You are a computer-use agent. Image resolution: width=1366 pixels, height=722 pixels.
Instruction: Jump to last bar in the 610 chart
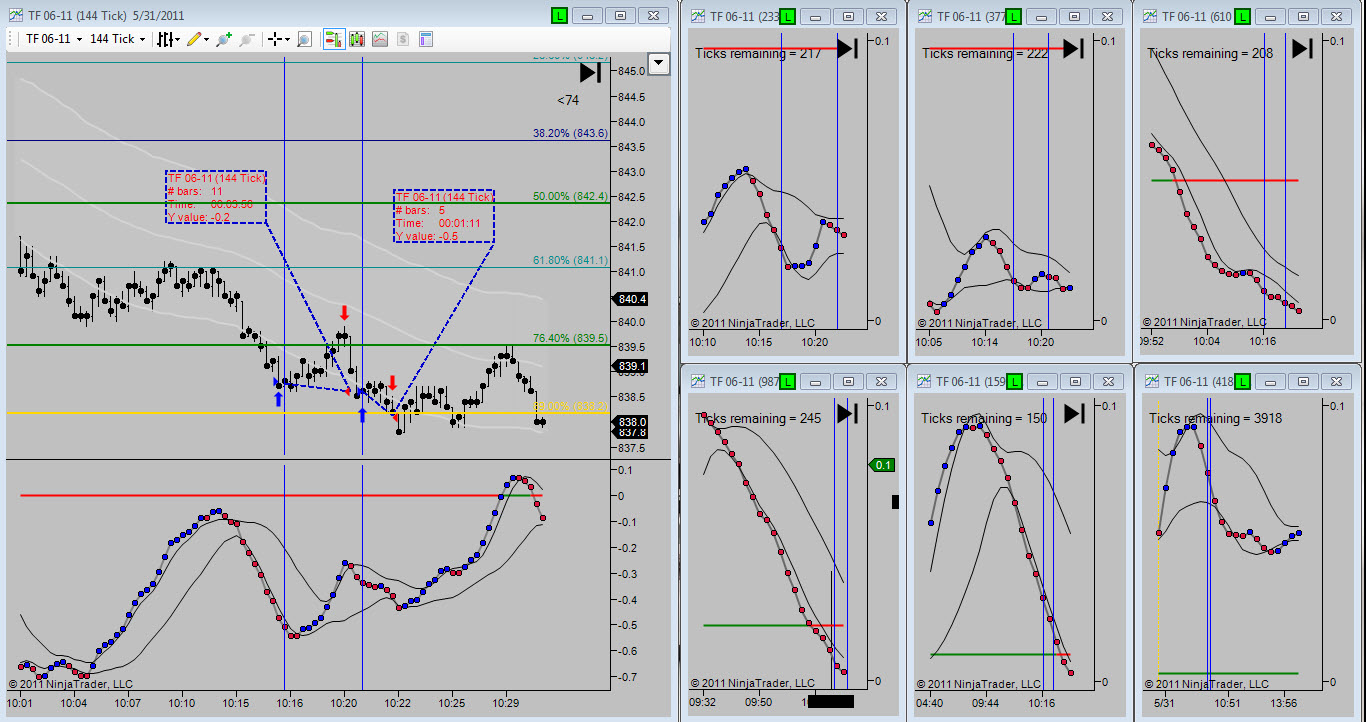click(1302, 48)
